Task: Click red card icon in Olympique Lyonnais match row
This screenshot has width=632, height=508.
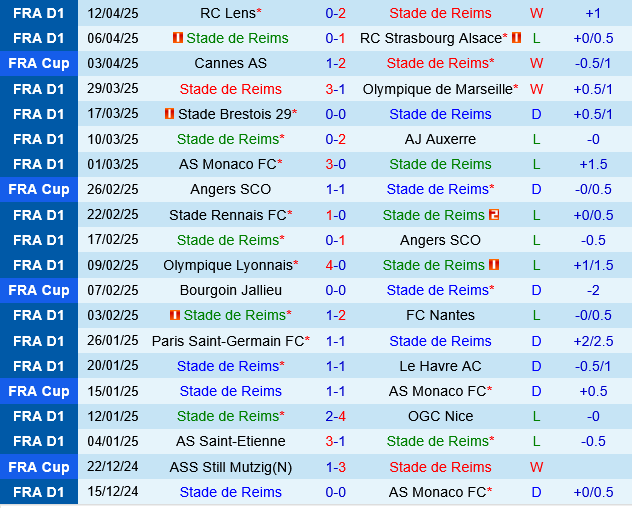Action: click(494, 265)
